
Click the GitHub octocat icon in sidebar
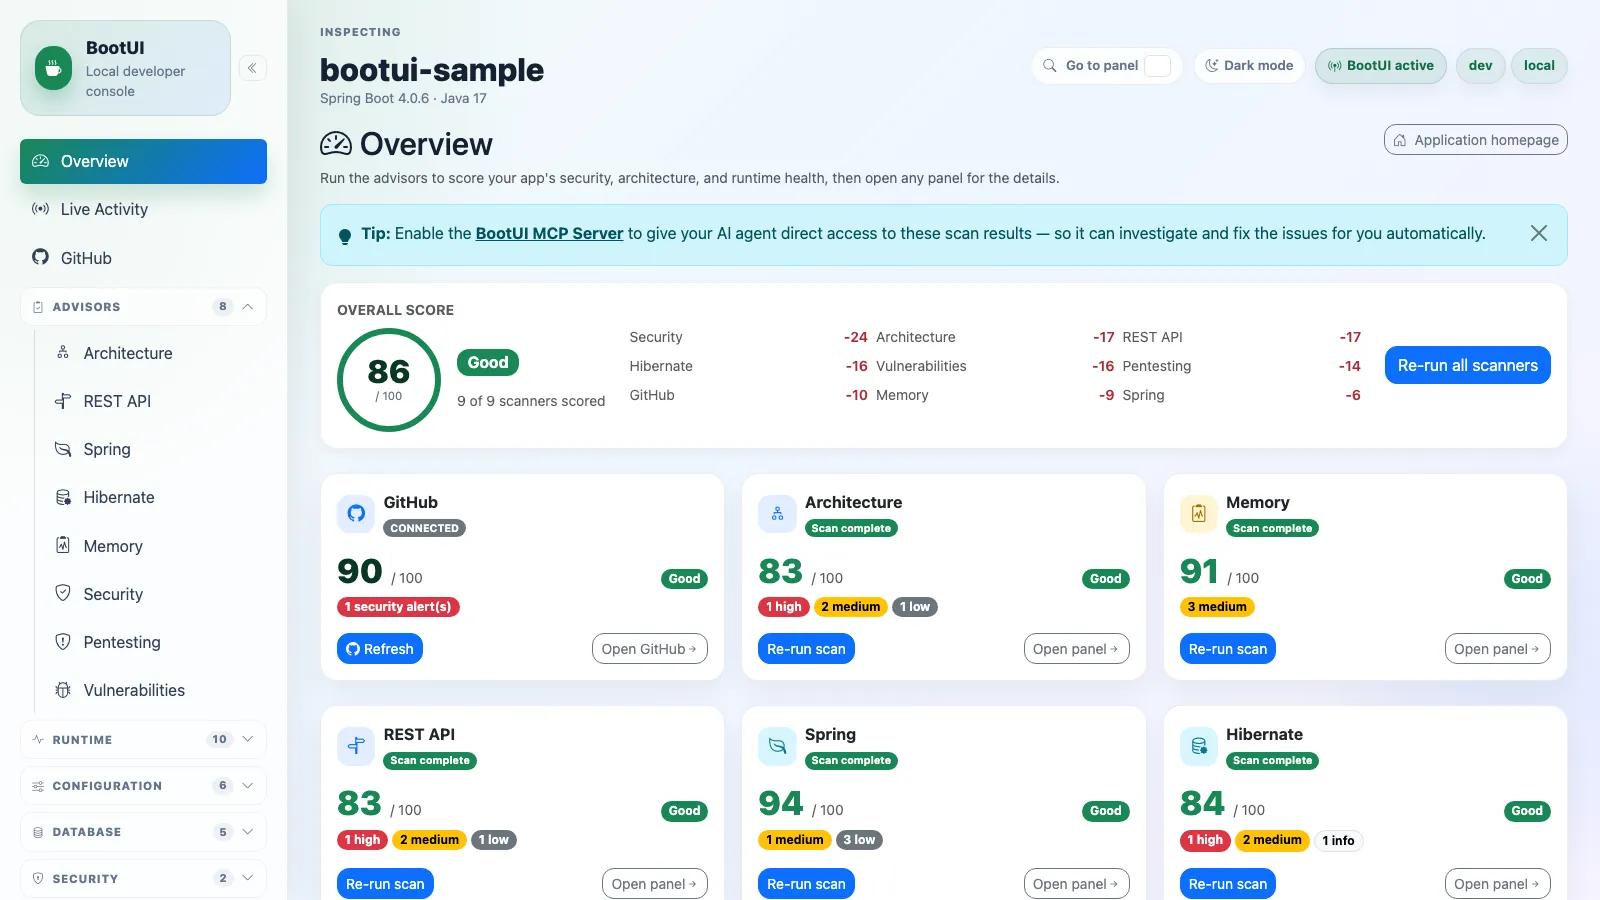pos(40,257)
